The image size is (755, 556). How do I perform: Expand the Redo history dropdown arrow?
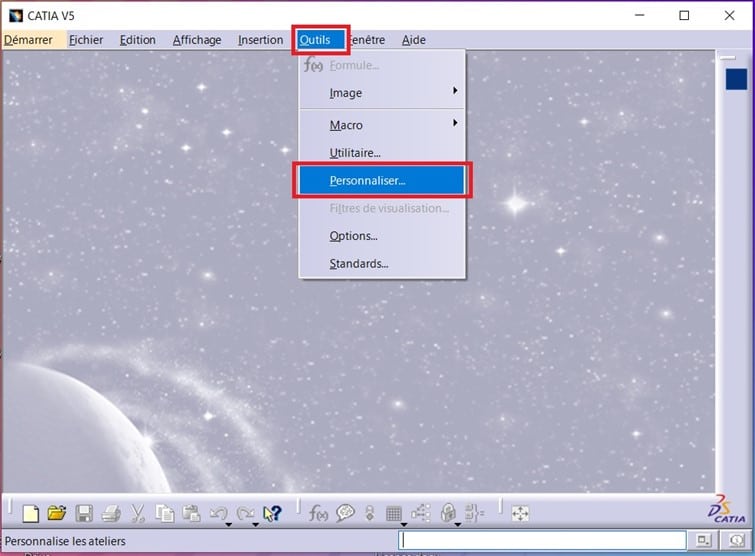point(256,524)
